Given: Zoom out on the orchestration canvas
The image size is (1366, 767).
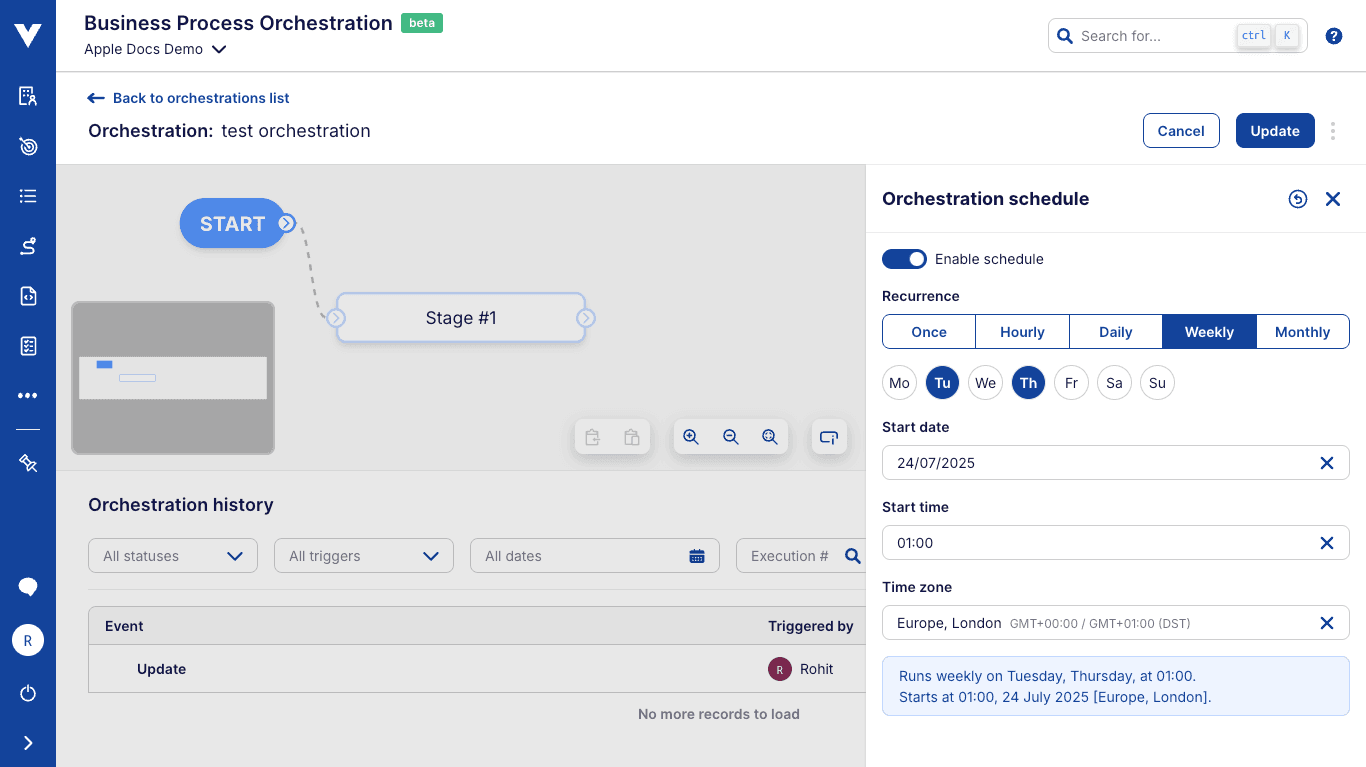Looking at the screenshot, I should 730,436.
